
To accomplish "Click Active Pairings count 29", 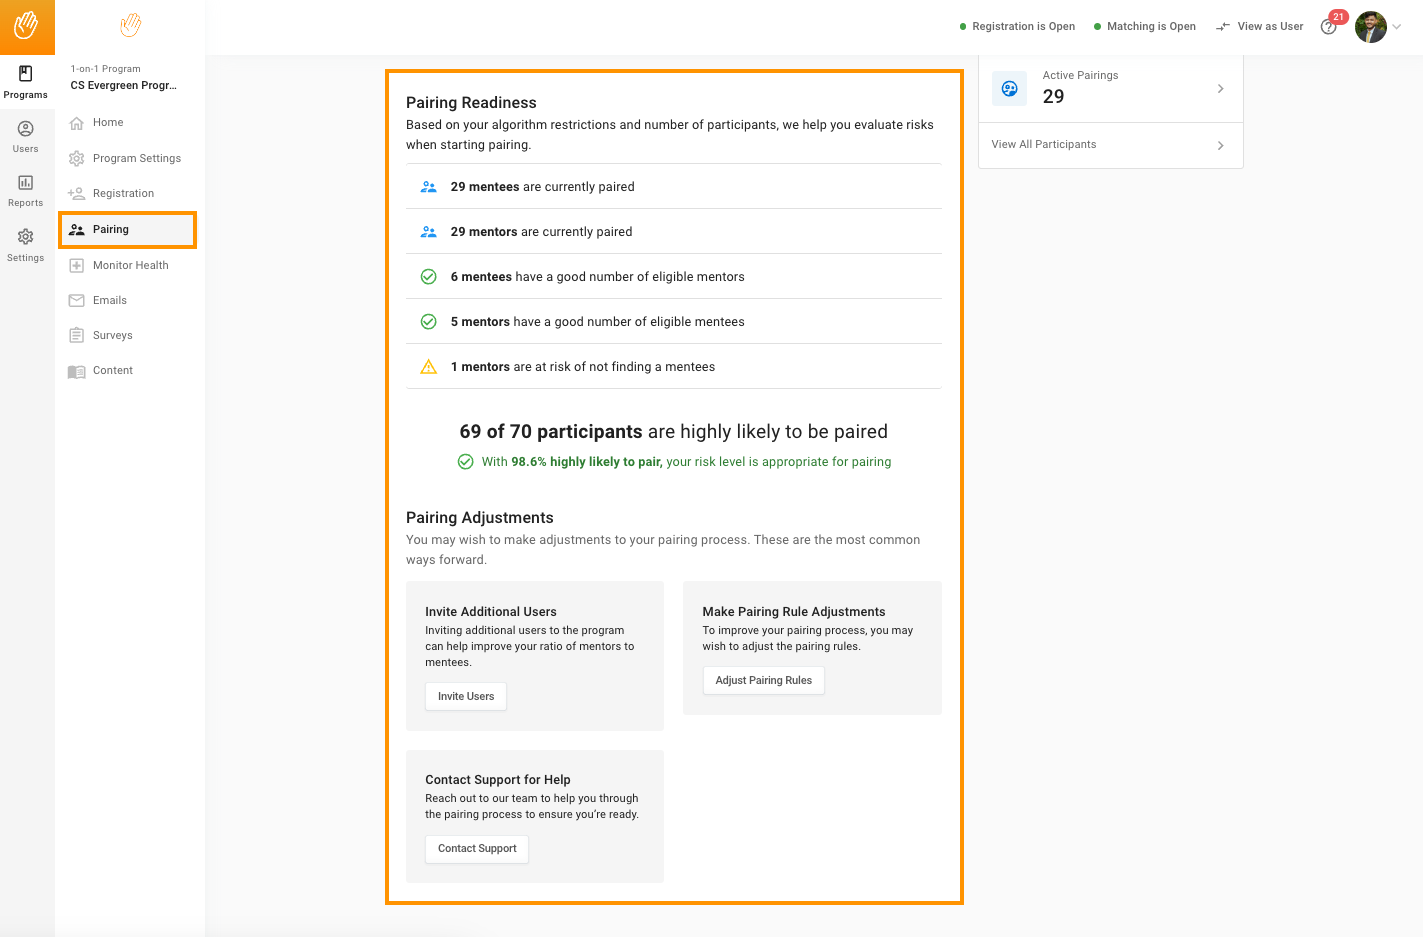I will [x=1053, y=96].
